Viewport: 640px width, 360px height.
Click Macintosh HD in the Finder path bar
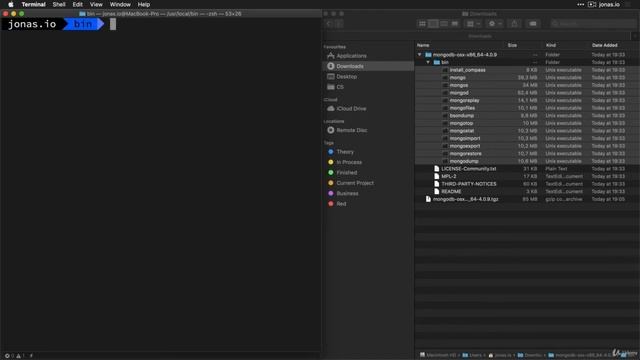click(438, 355)
